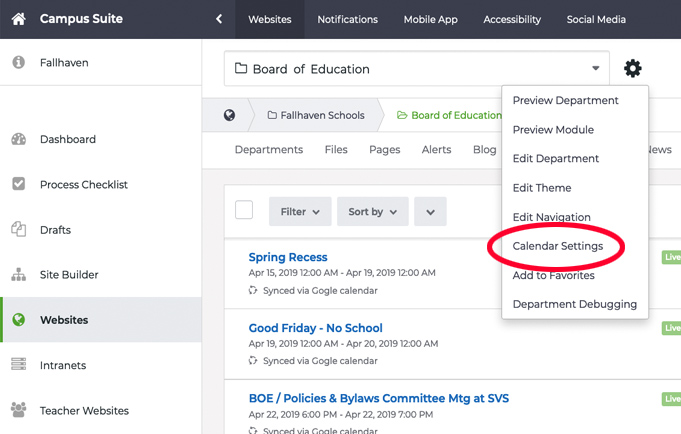Open the Sort by dropdown

pyautogui.click(x=372, y=212)
